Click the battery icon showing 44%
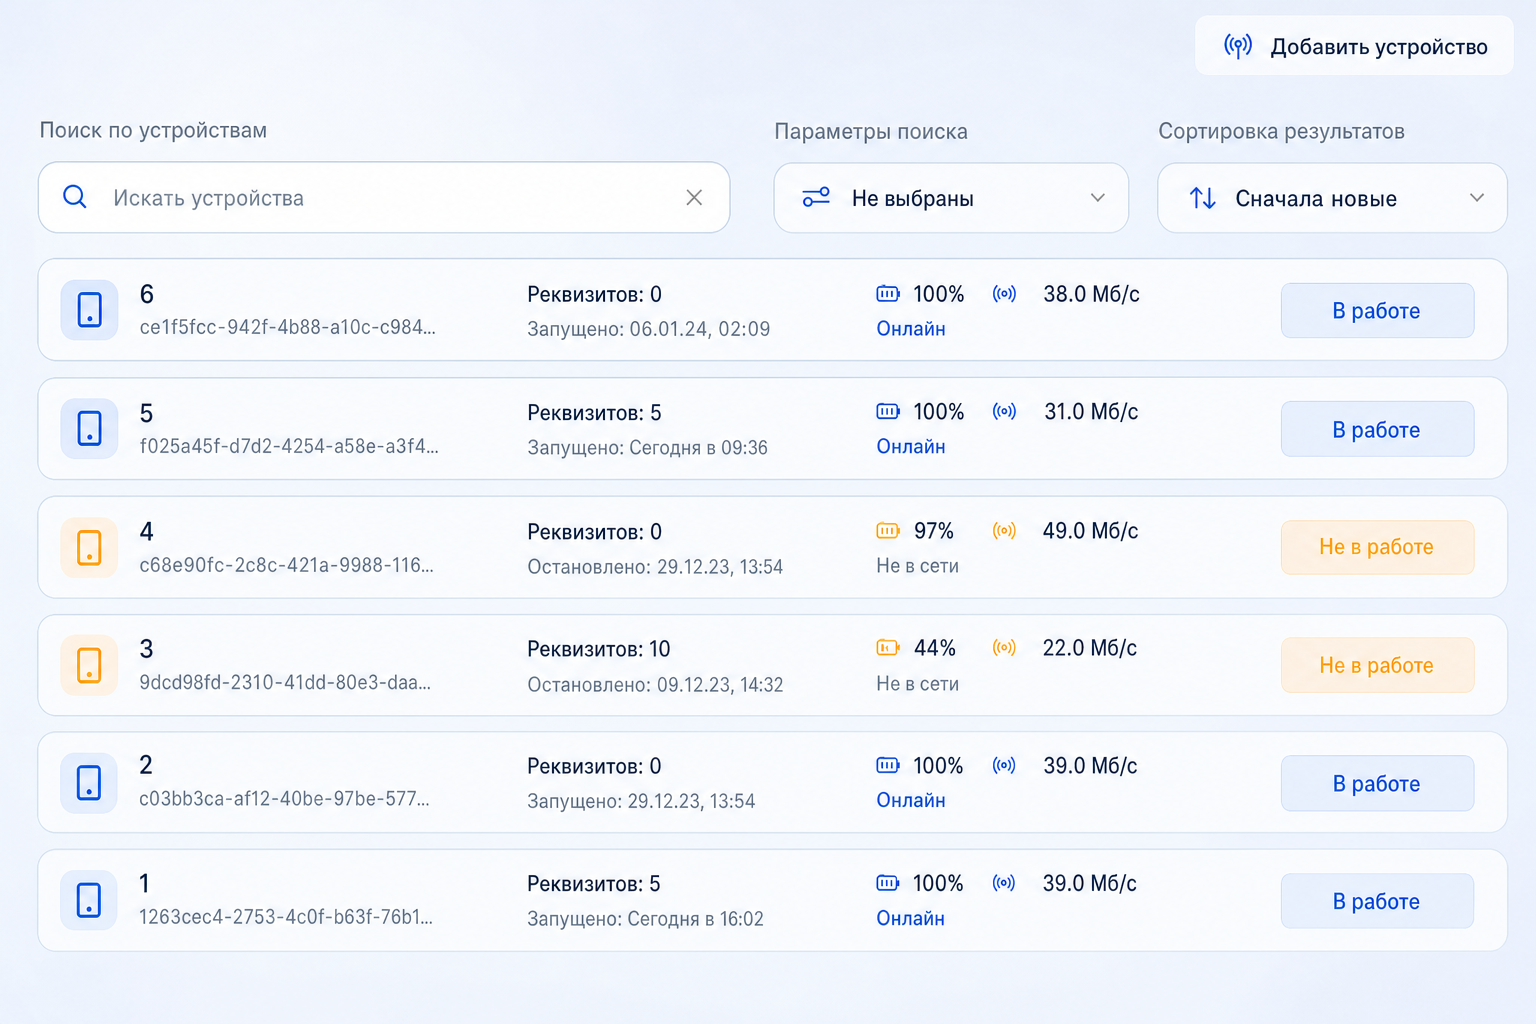 tap(888, 648)
